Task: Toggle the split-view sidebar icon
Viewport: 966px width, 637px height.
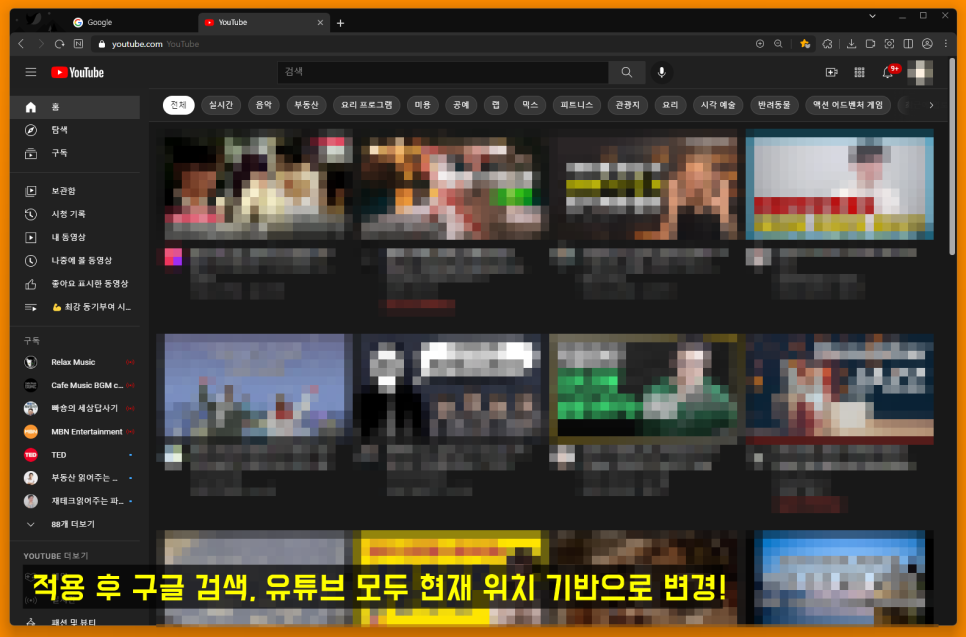Action: [908, 44]
